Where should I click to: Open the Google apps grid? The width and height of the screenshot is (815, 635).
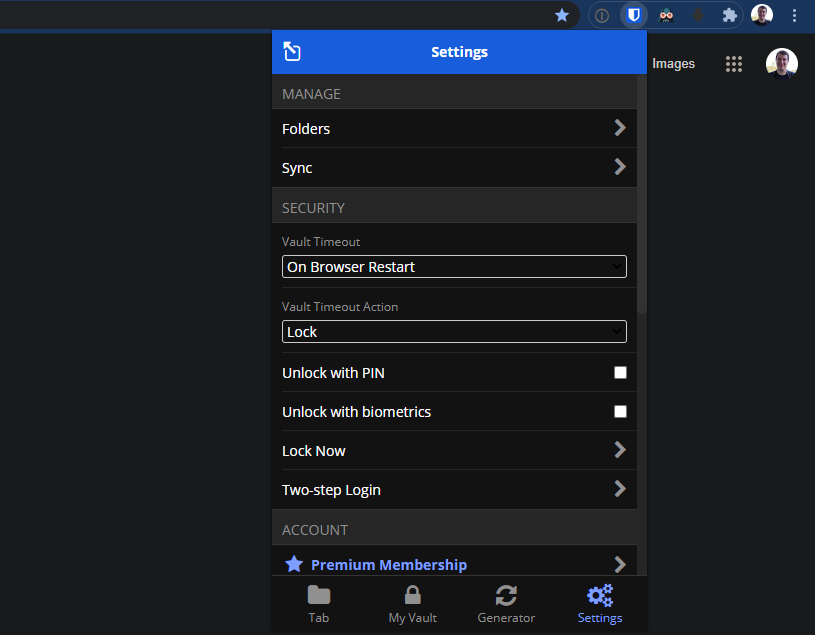coord(733,63)
